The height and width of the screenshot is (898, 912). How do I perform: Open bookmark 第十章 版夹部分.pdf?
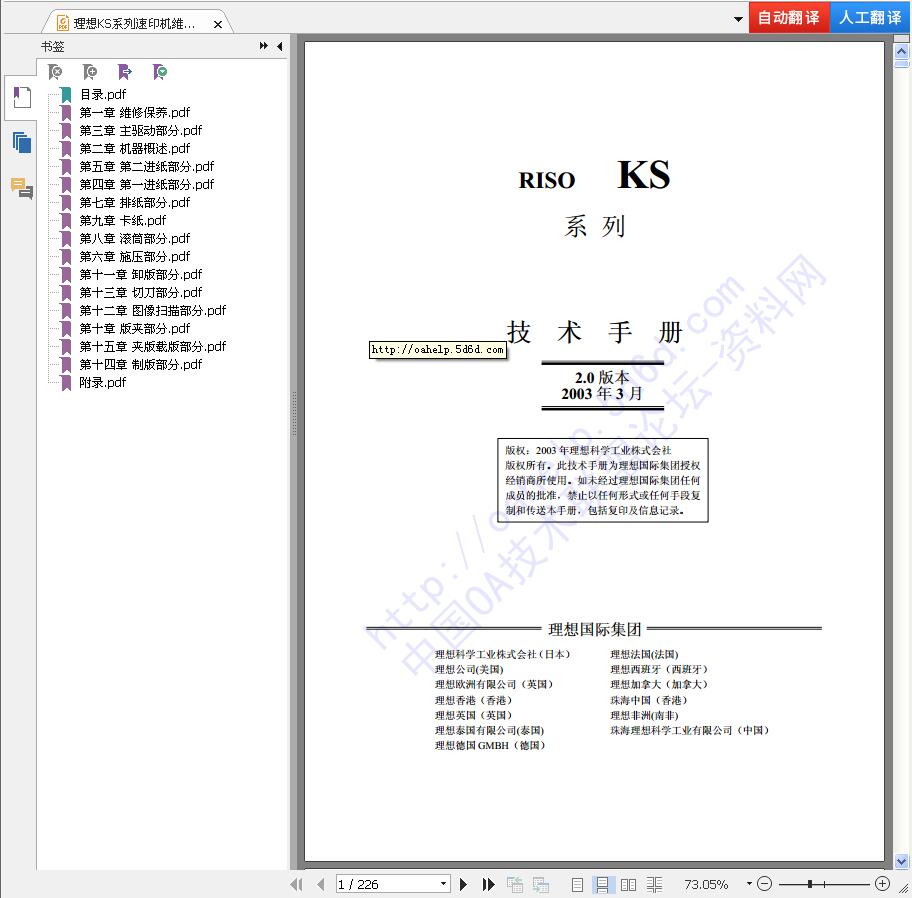(x=134, y=329)
